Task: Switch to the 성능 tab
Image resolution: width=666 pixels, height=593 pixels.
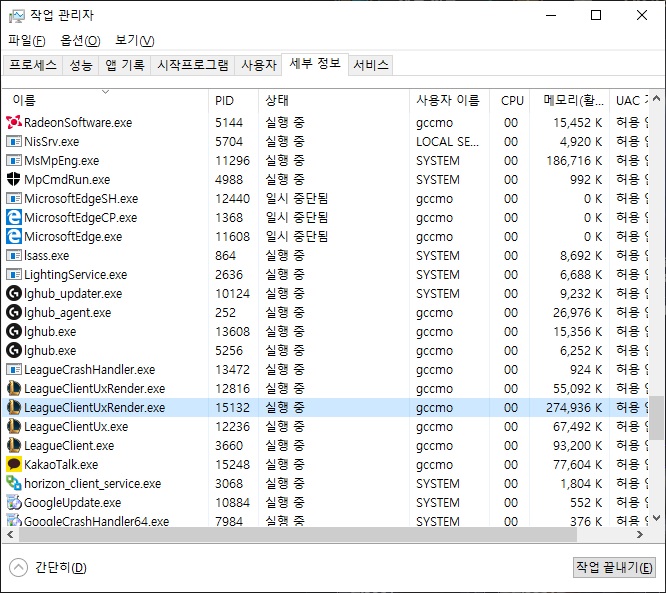Action: tap(81, 65)
